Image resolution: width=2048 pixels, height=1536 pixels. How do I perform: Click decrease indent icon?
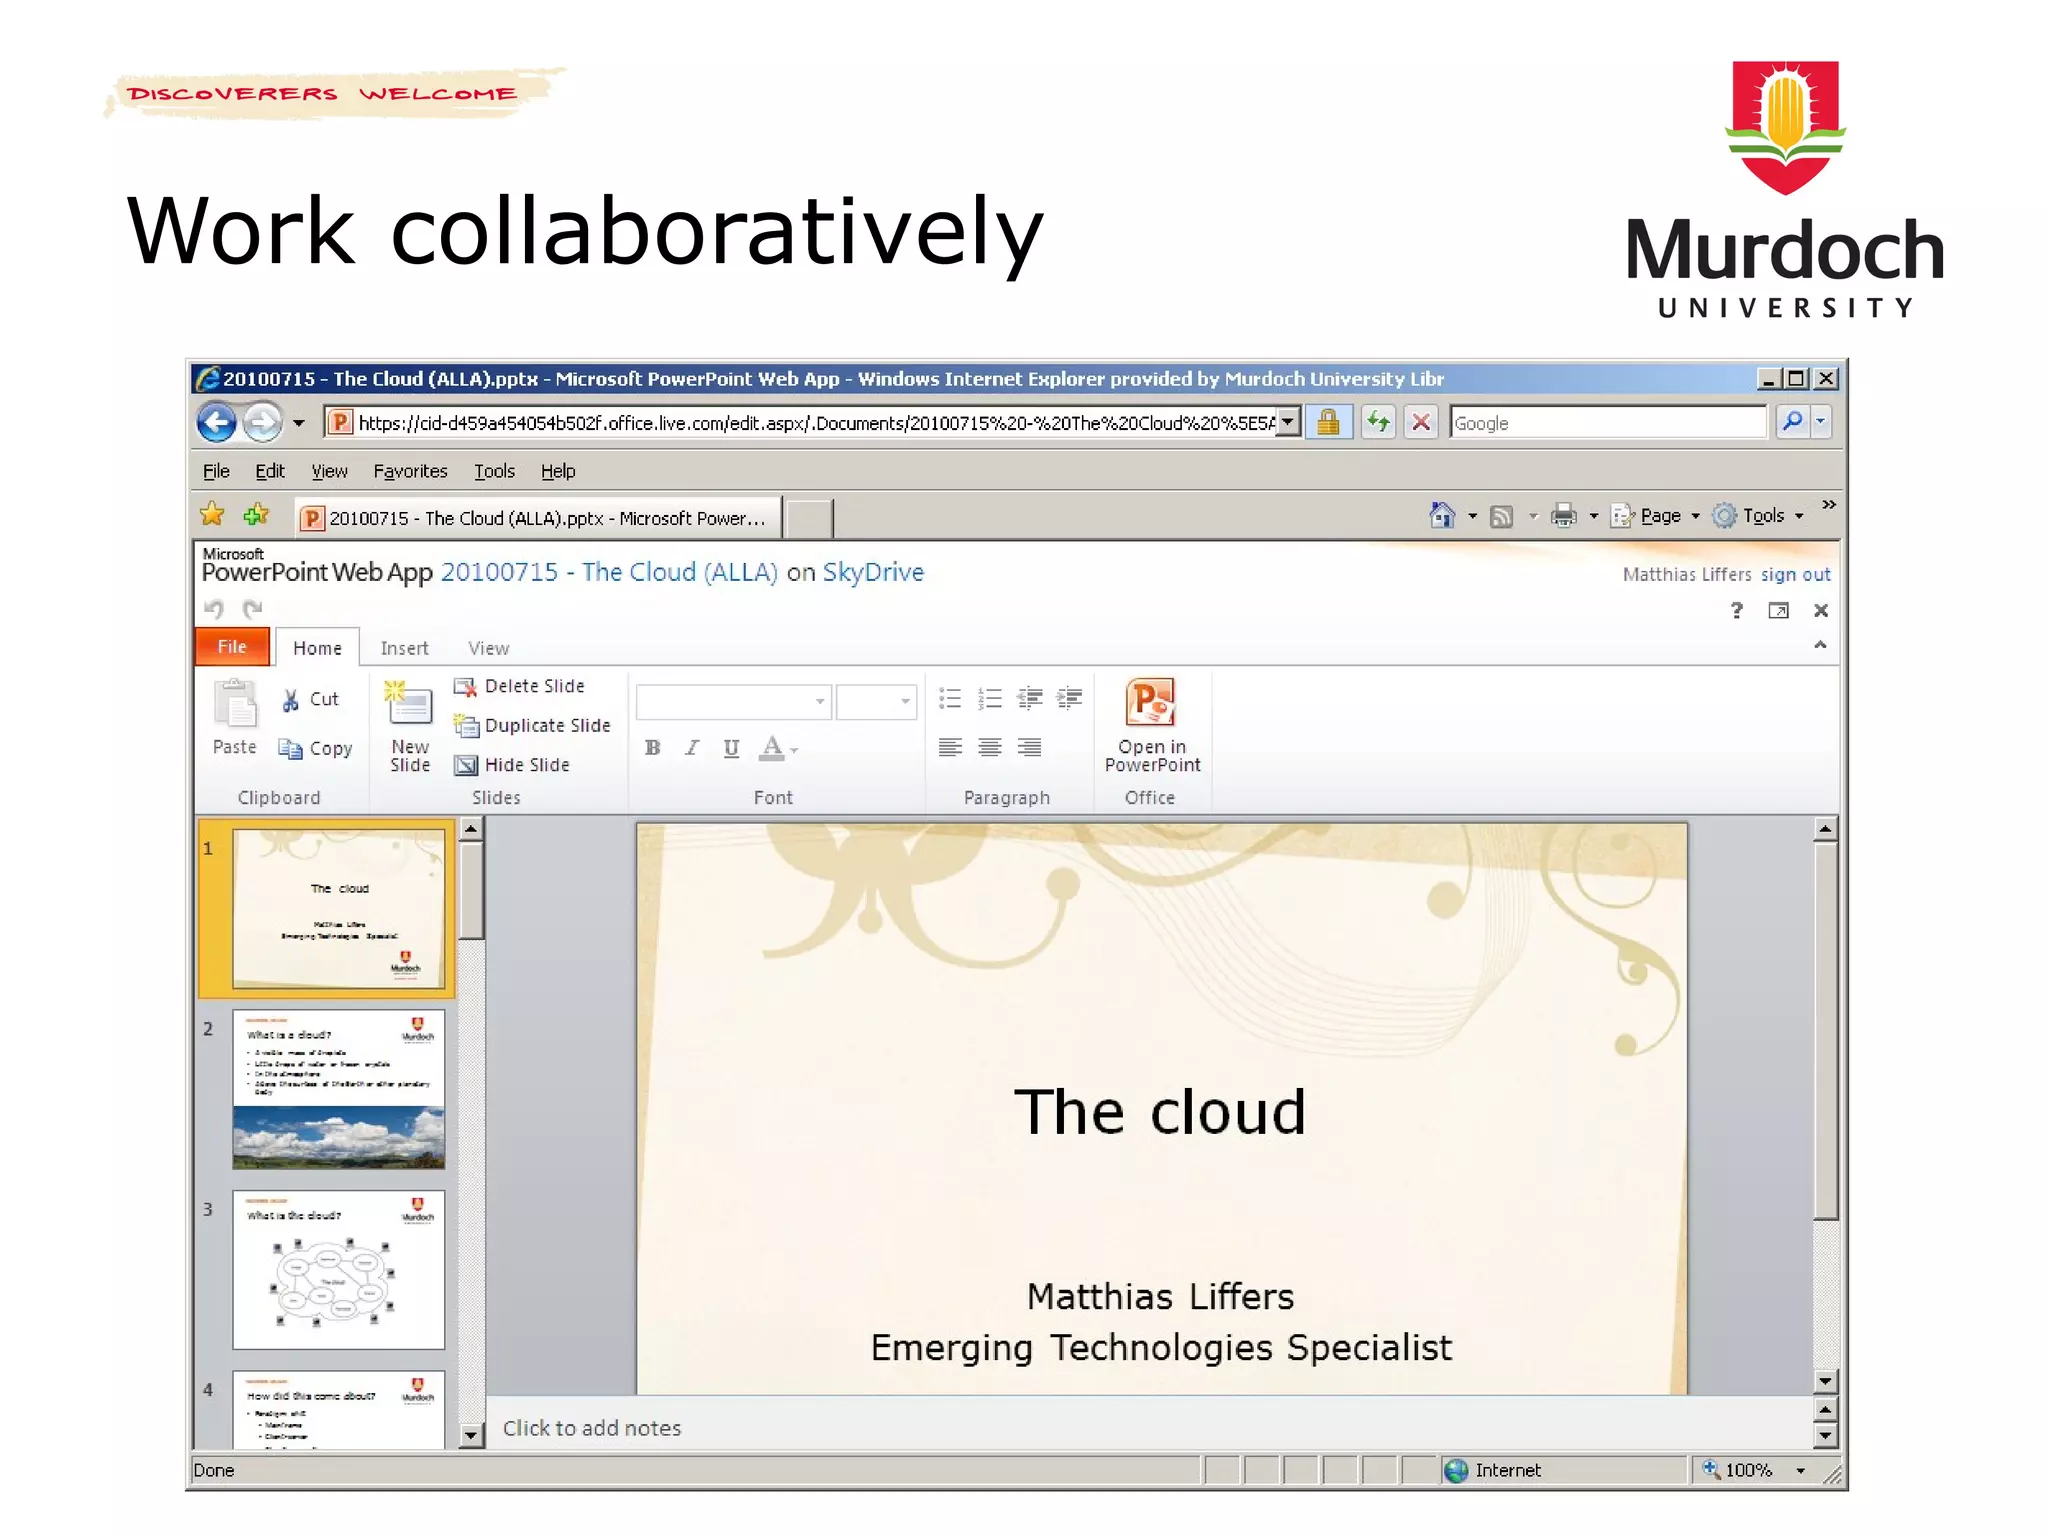(1030, 699)
